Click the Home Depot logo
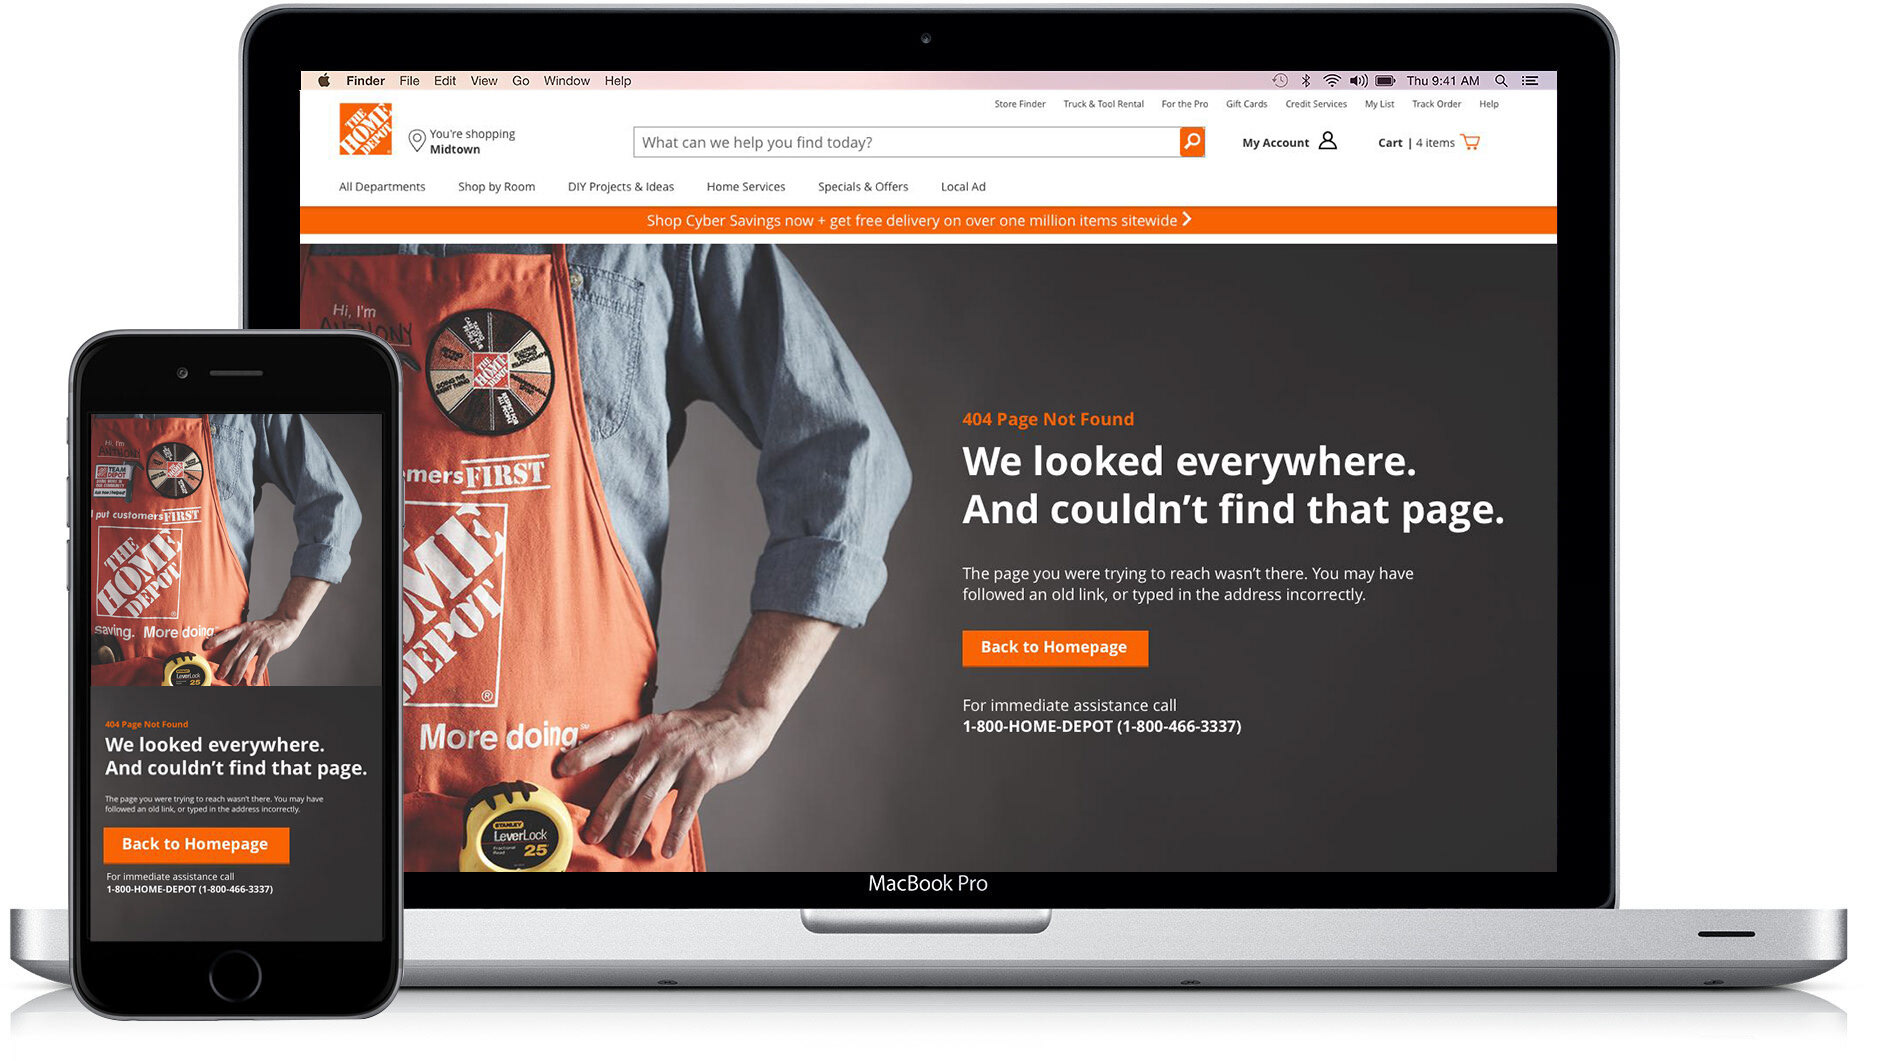The image size is (1879, 1061). tap(365, 129)
